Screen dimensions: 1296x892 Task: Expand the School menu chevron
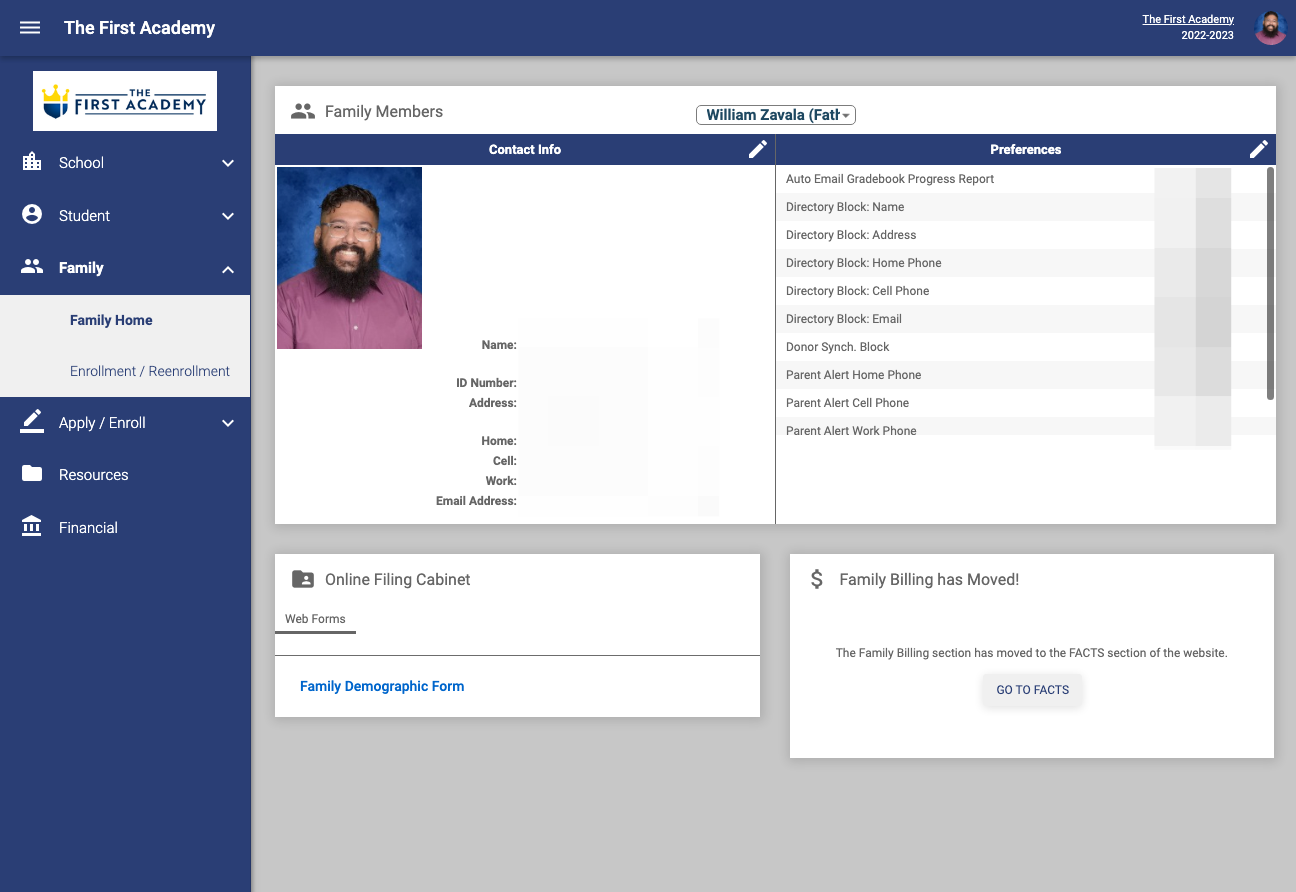[x=228, y=163]
